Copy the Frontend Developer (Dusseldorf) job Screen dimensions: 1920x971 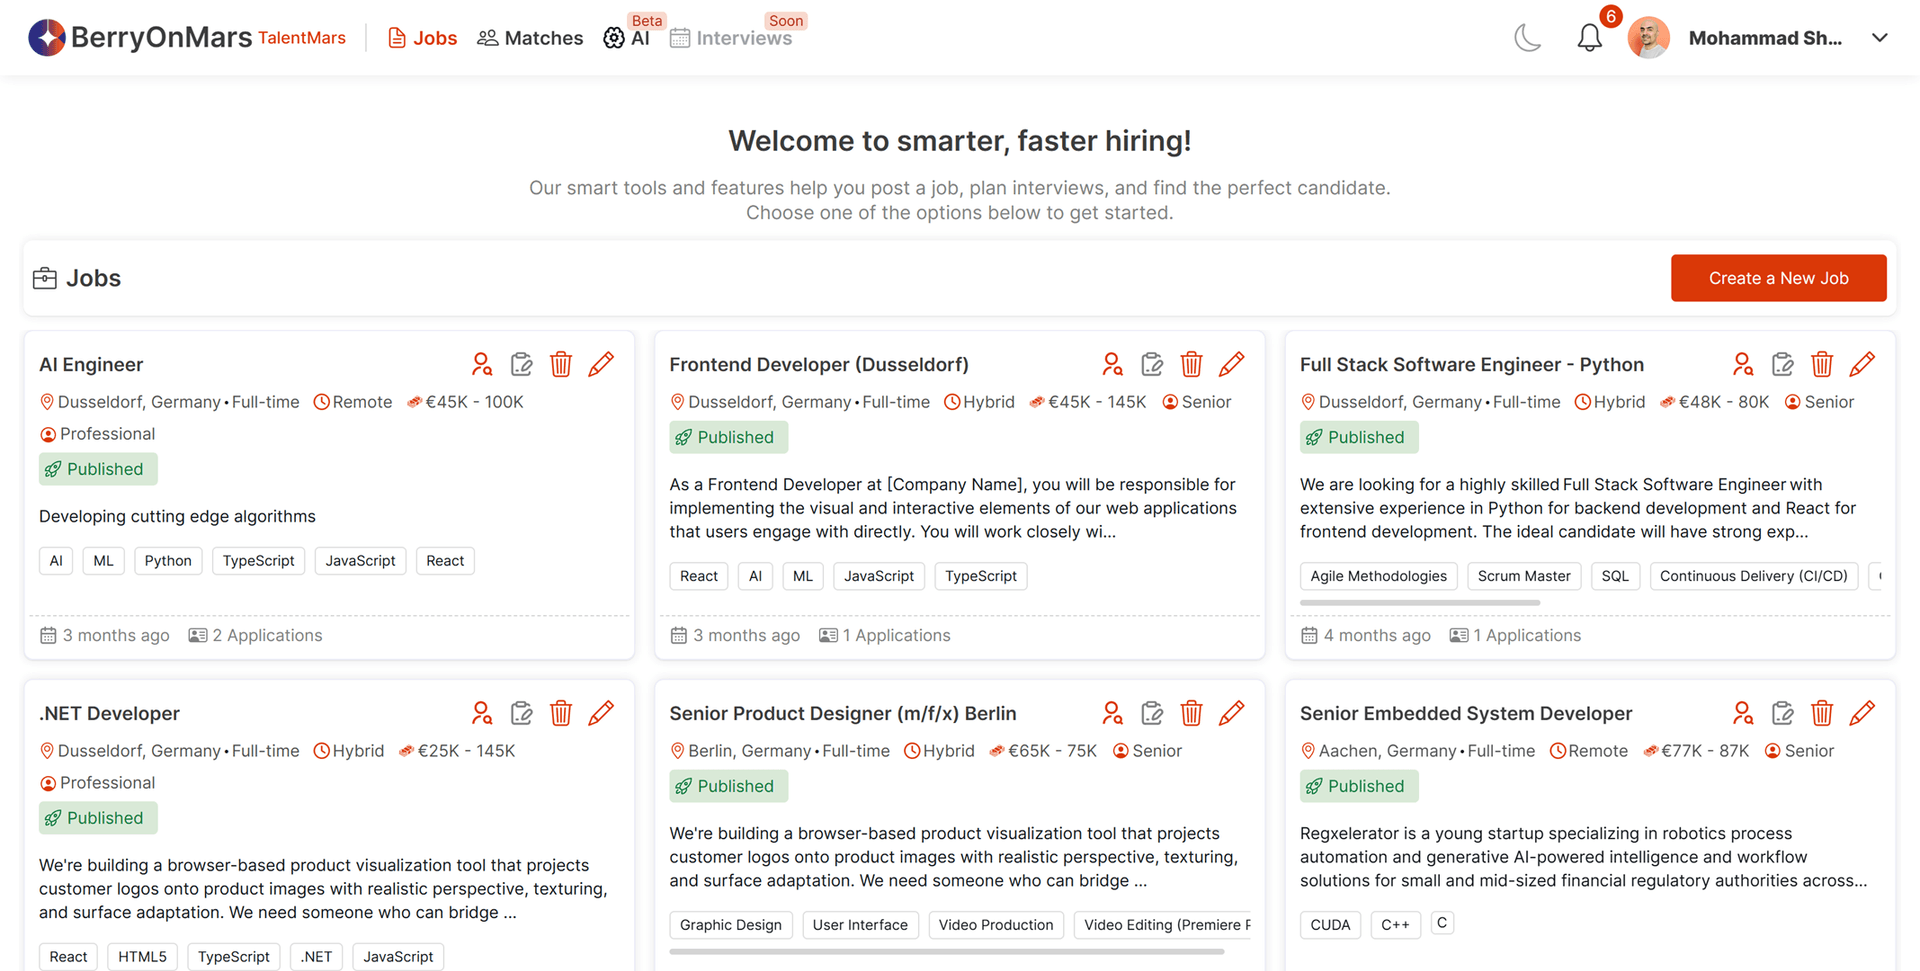[1152, 364]
